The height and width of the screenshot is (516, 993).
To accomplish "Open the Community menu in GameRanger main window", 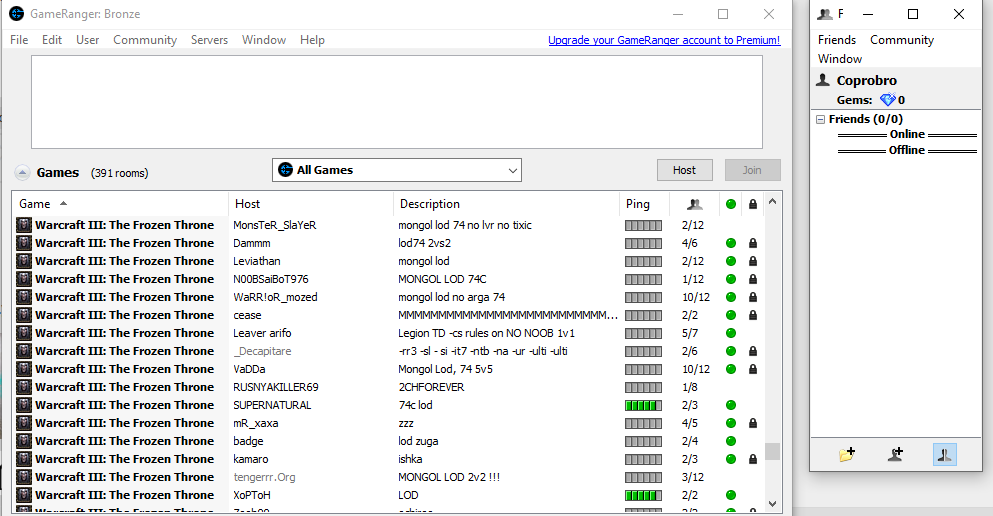I will [145, 40].
